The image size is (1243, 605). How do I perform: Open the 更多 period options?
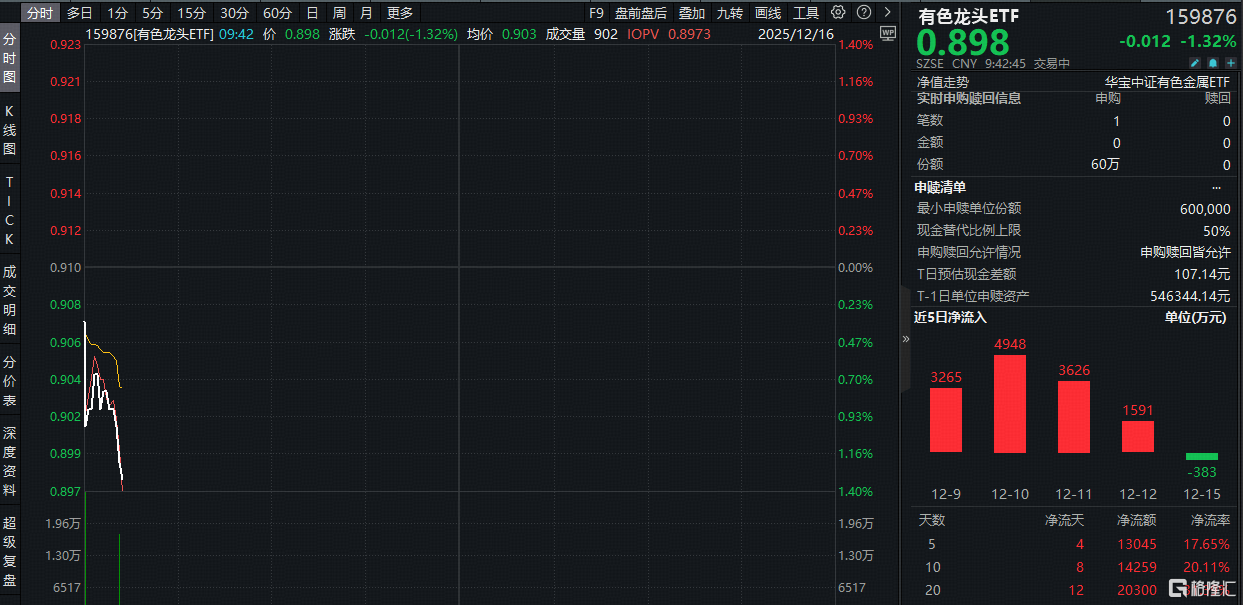click(x=400, y=13)
